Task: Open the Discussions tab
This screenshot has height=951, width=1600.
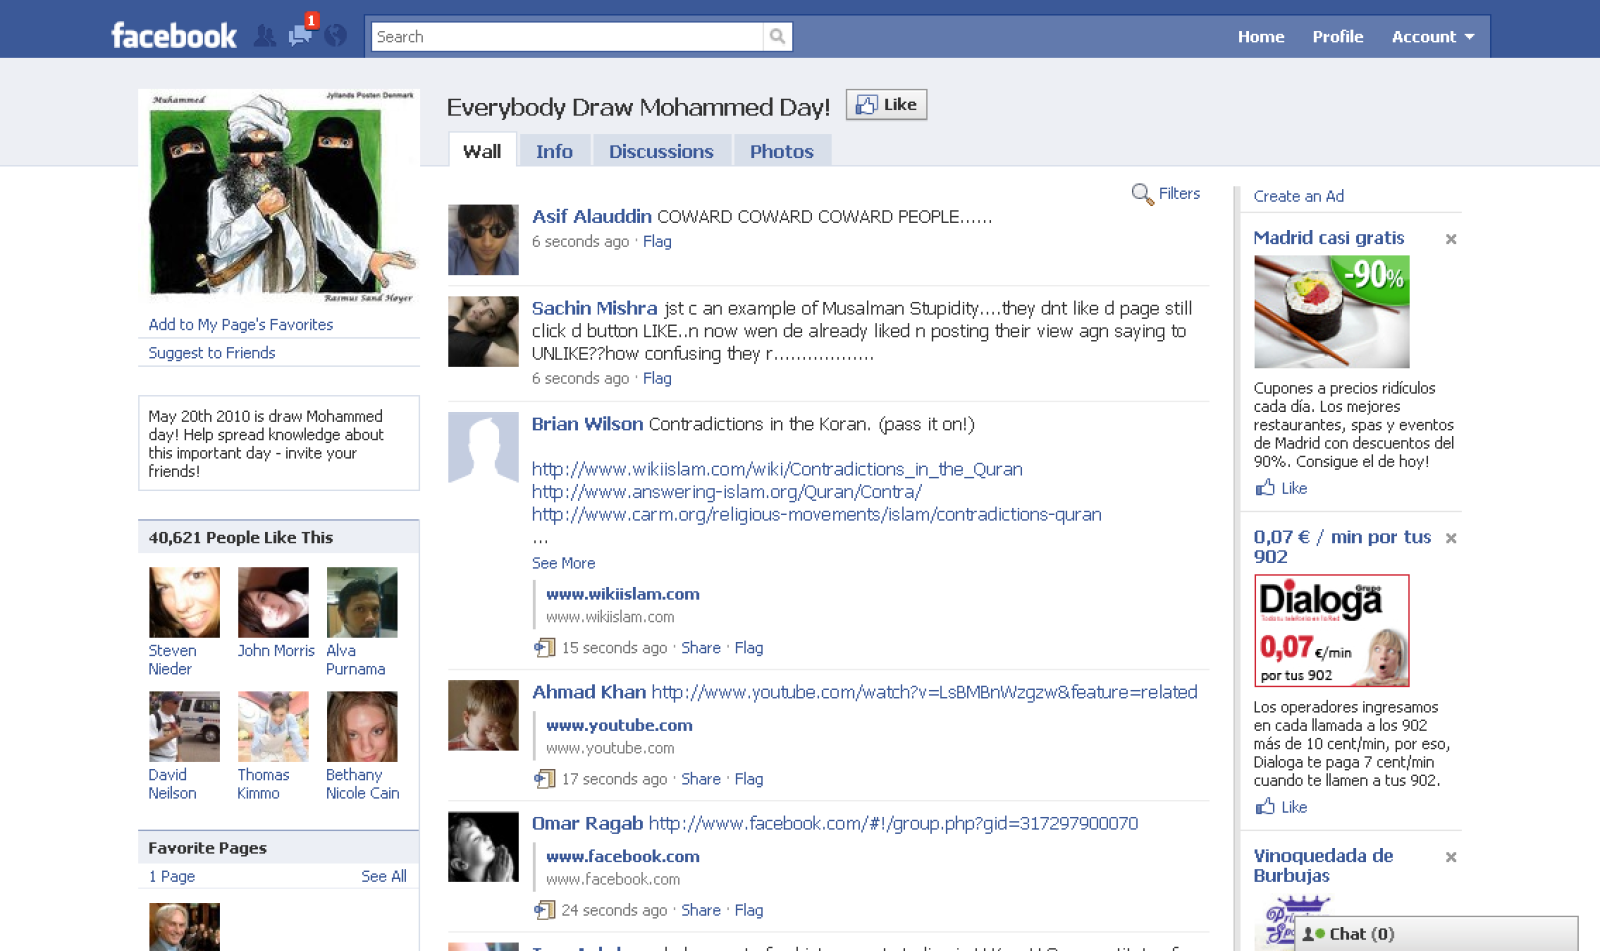Action: (661, 150)
